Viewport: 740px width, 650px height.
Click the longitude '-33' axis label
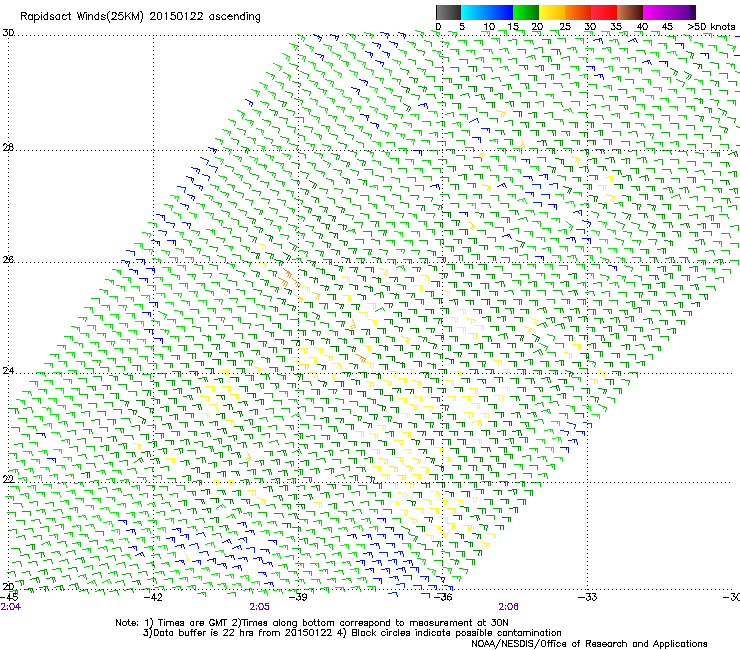(588, 597)
